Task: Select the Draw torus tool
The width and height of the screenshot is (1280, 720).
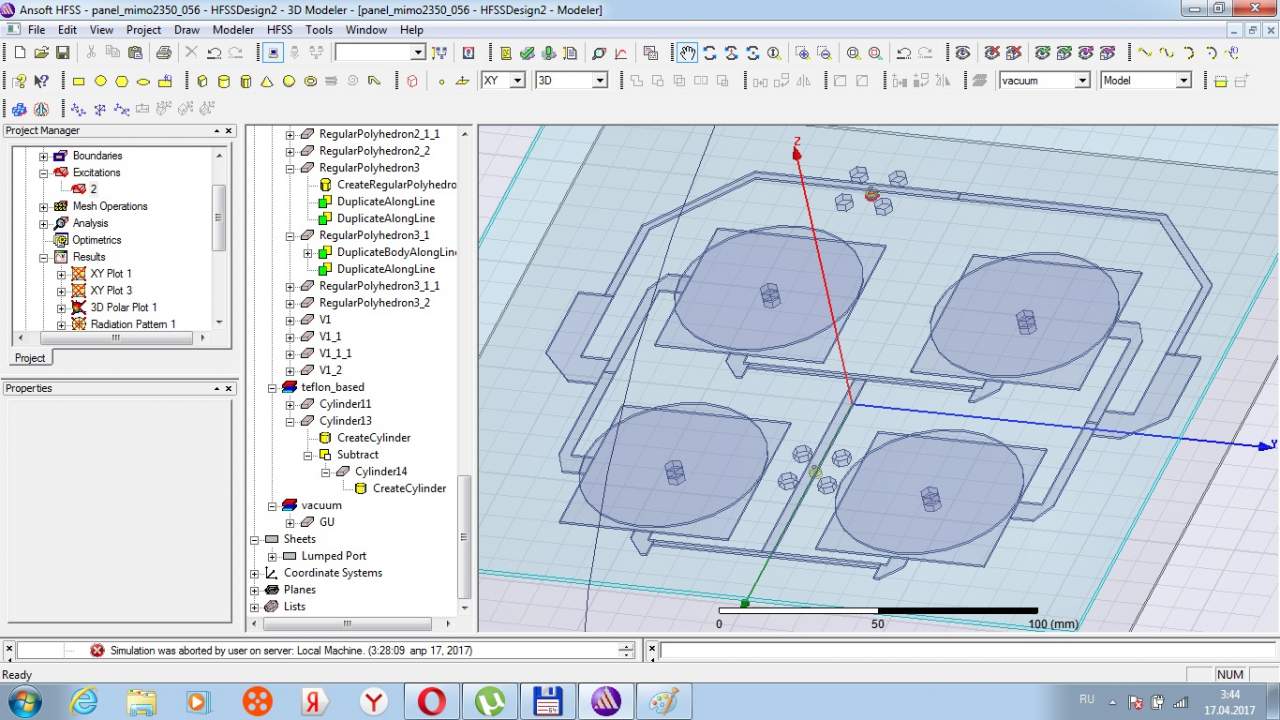Action: click(311, 81)
